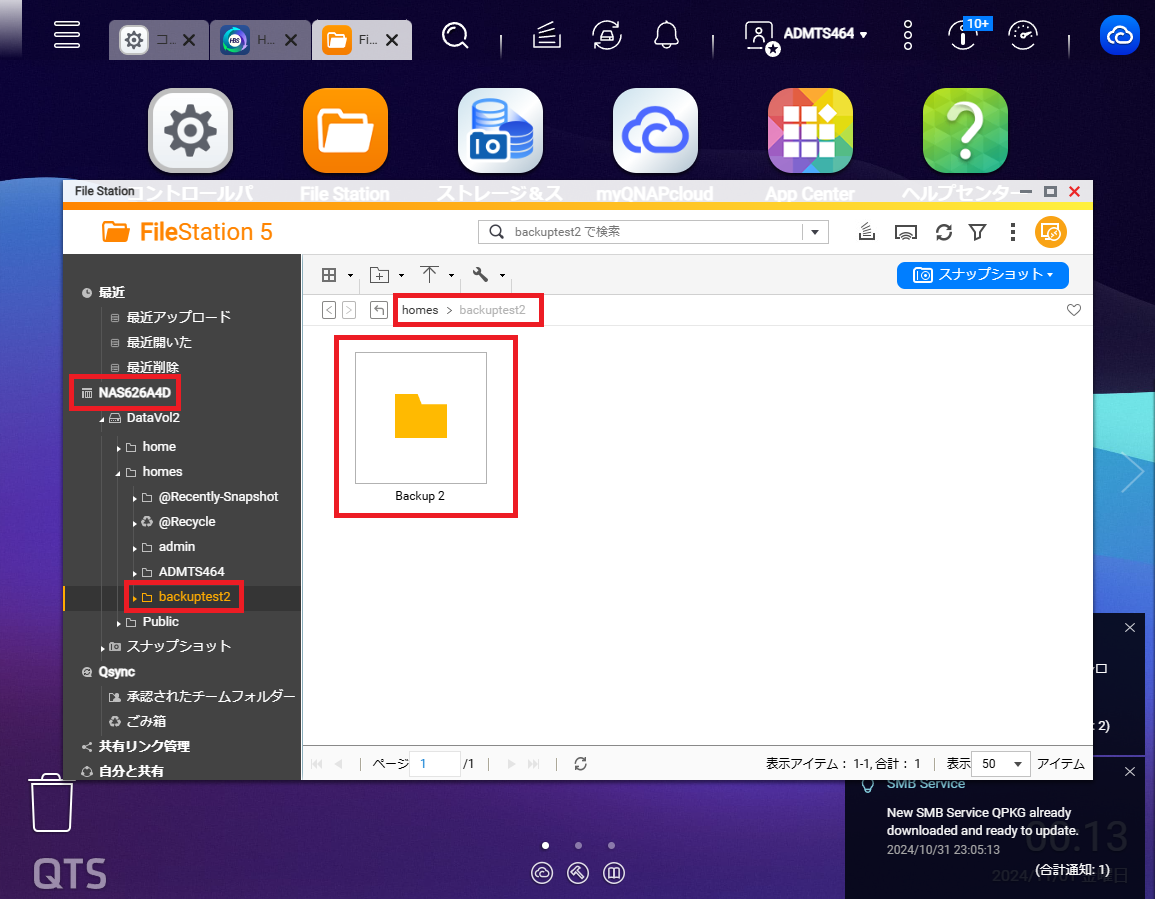The width and height of the screenshot is (1155, 899).
Task: Select admin folder in tree
Action: pos(177,548)
